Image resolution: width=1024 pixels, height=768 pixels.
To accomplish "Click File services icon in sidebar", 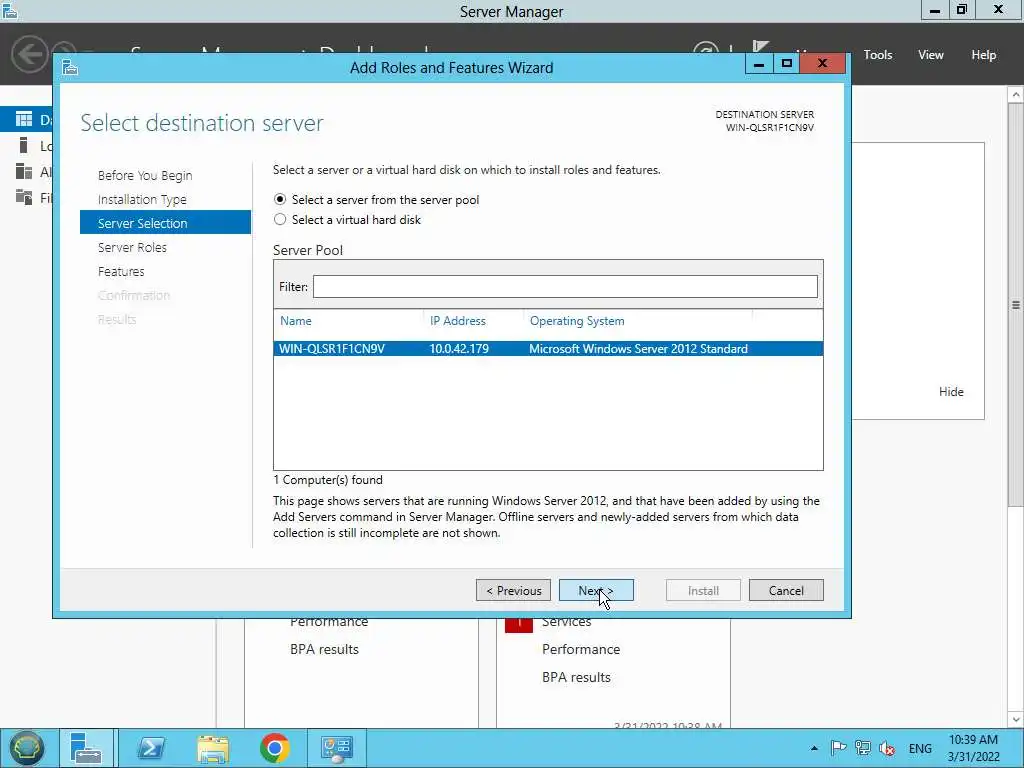I will (x=24, y=197).
